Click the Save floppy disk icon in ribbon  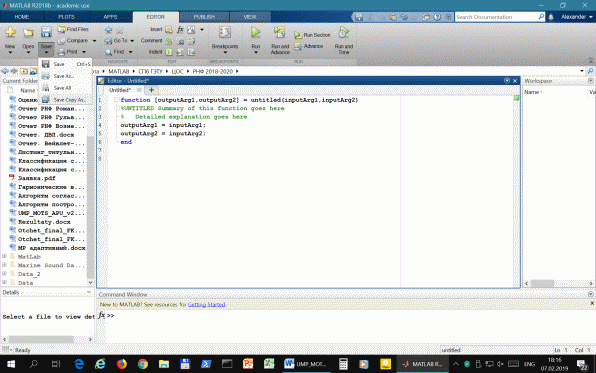(46, 32)
